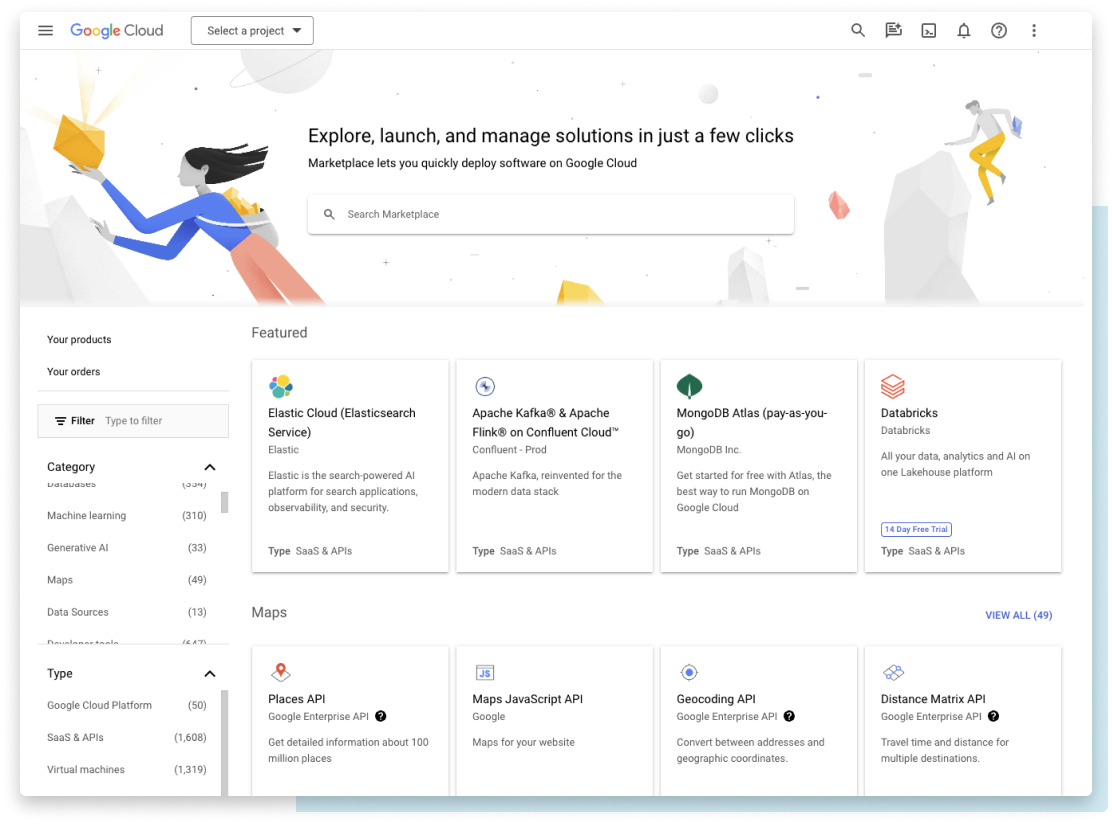Screen dimensions: 1112x824
Task: Click the Category list scrollbar thumb
Action: click(x=225, y=502)
